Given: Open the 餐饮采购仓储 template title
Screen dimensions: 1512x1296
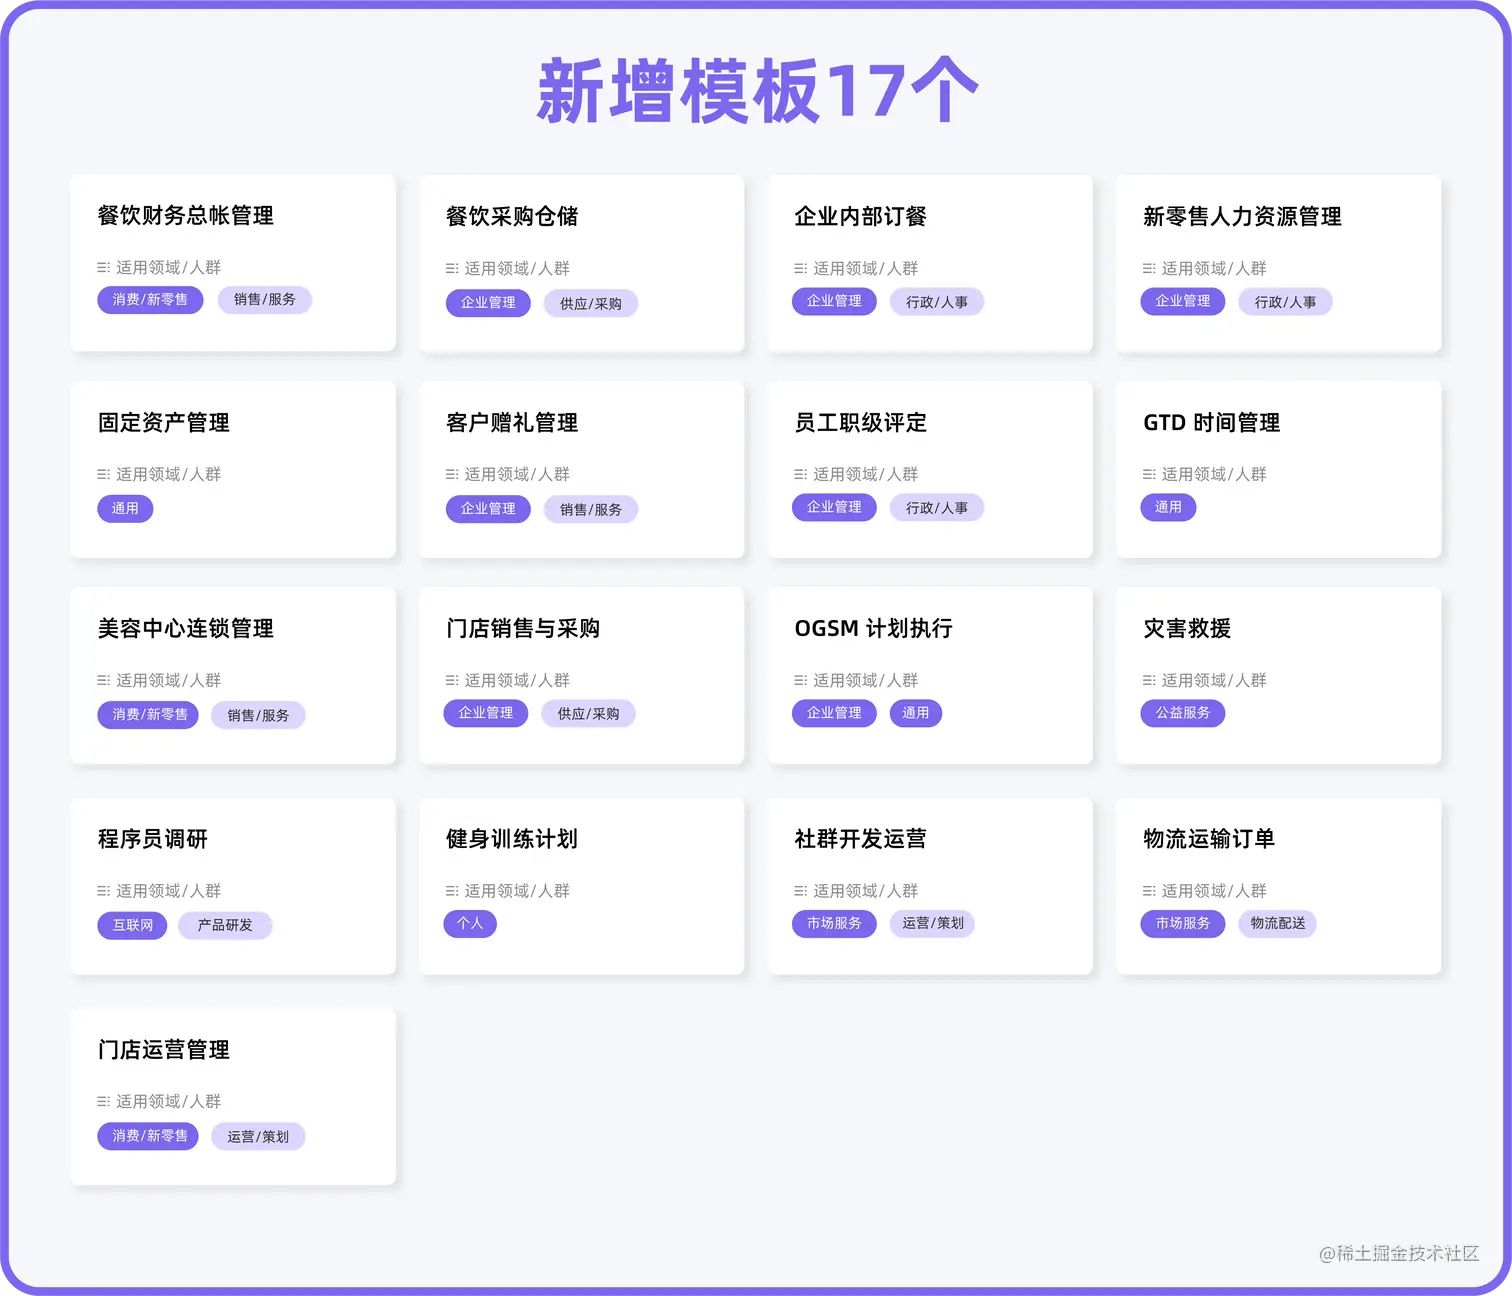Looking at the screenshot, I should click(512, 217).
